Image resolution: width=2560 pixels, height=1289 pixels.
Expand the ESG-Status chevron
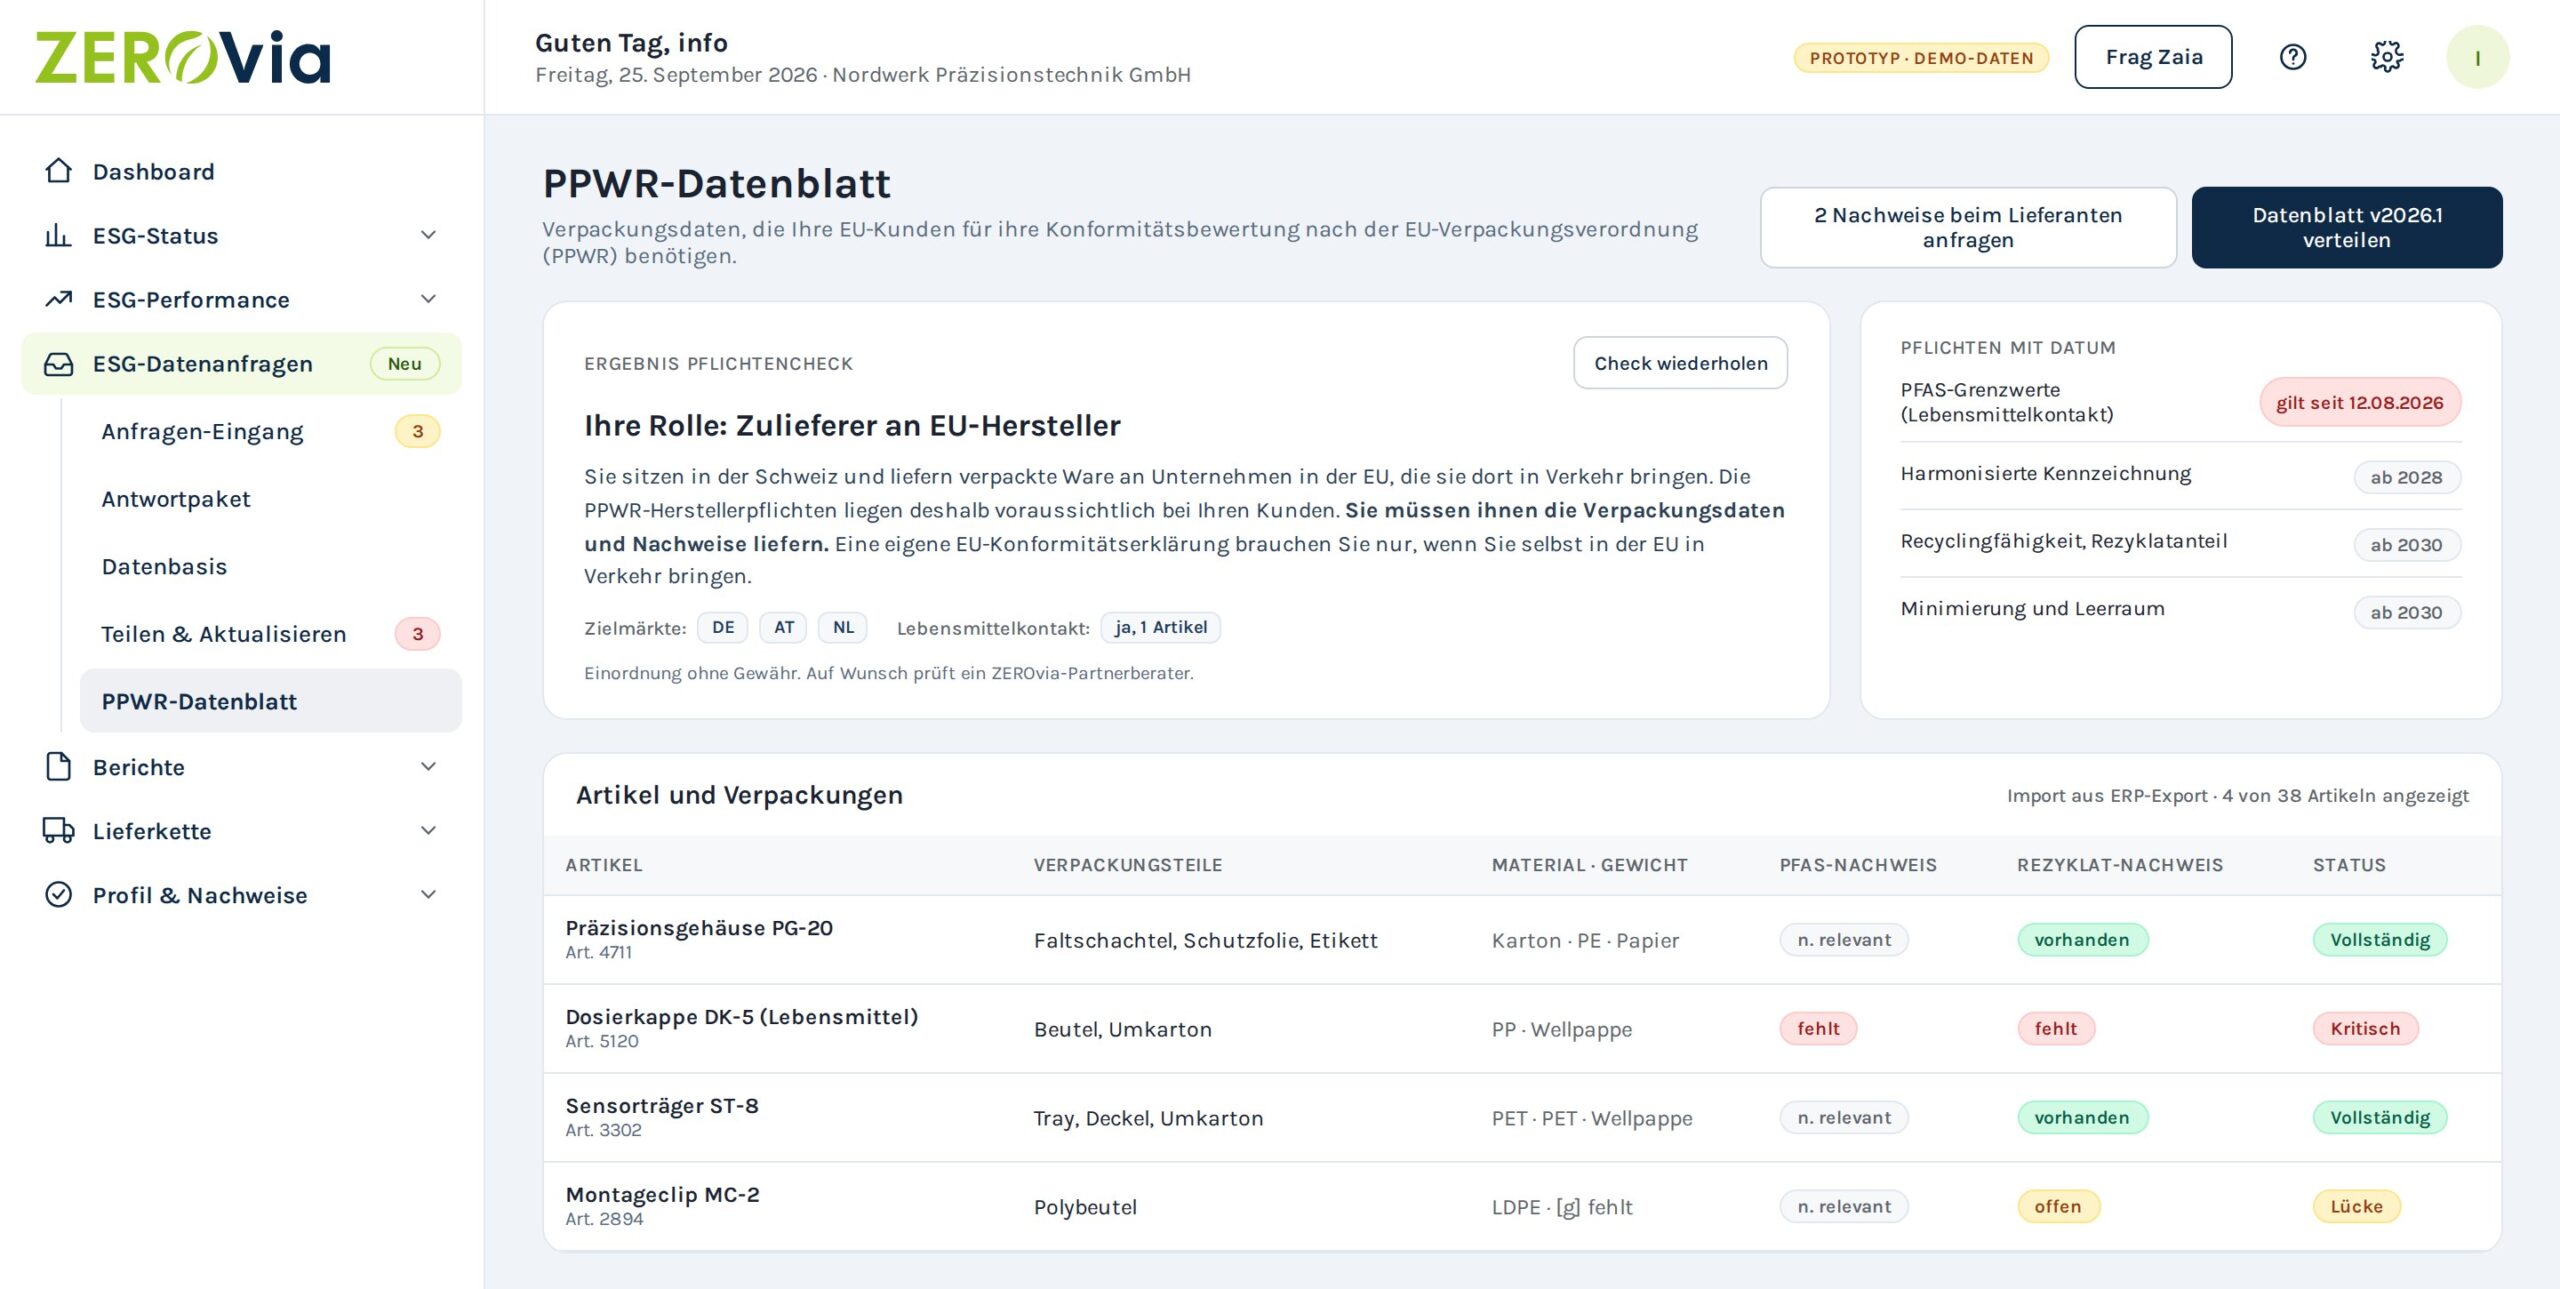[x=428, y=235]
